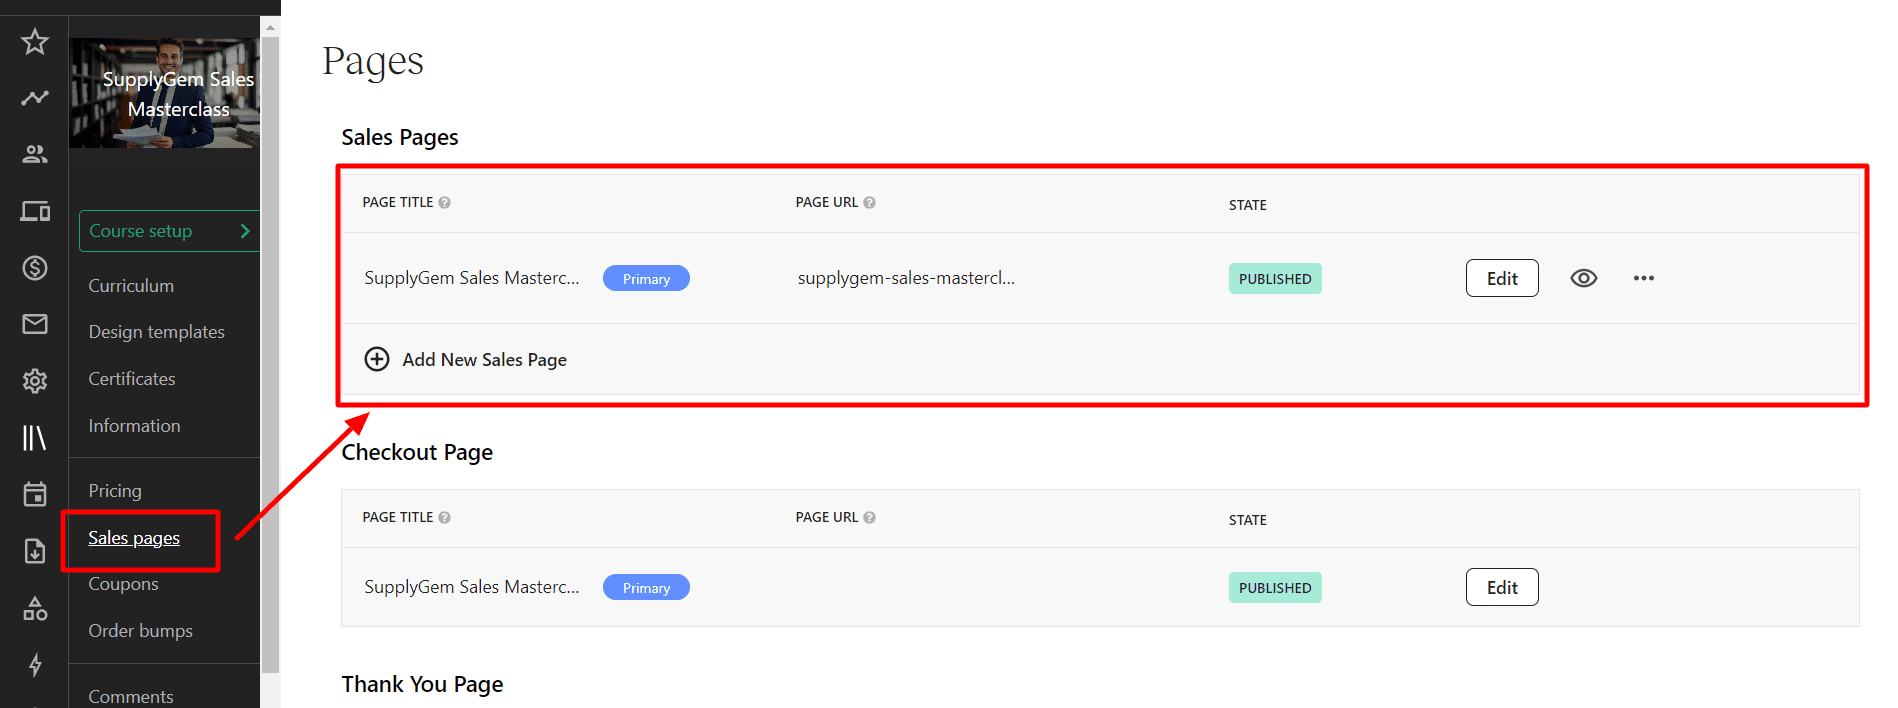Click the help icon beside Checkout PAGE TITLE
This screenshot has height=708, width=1898.
(445, 517)
